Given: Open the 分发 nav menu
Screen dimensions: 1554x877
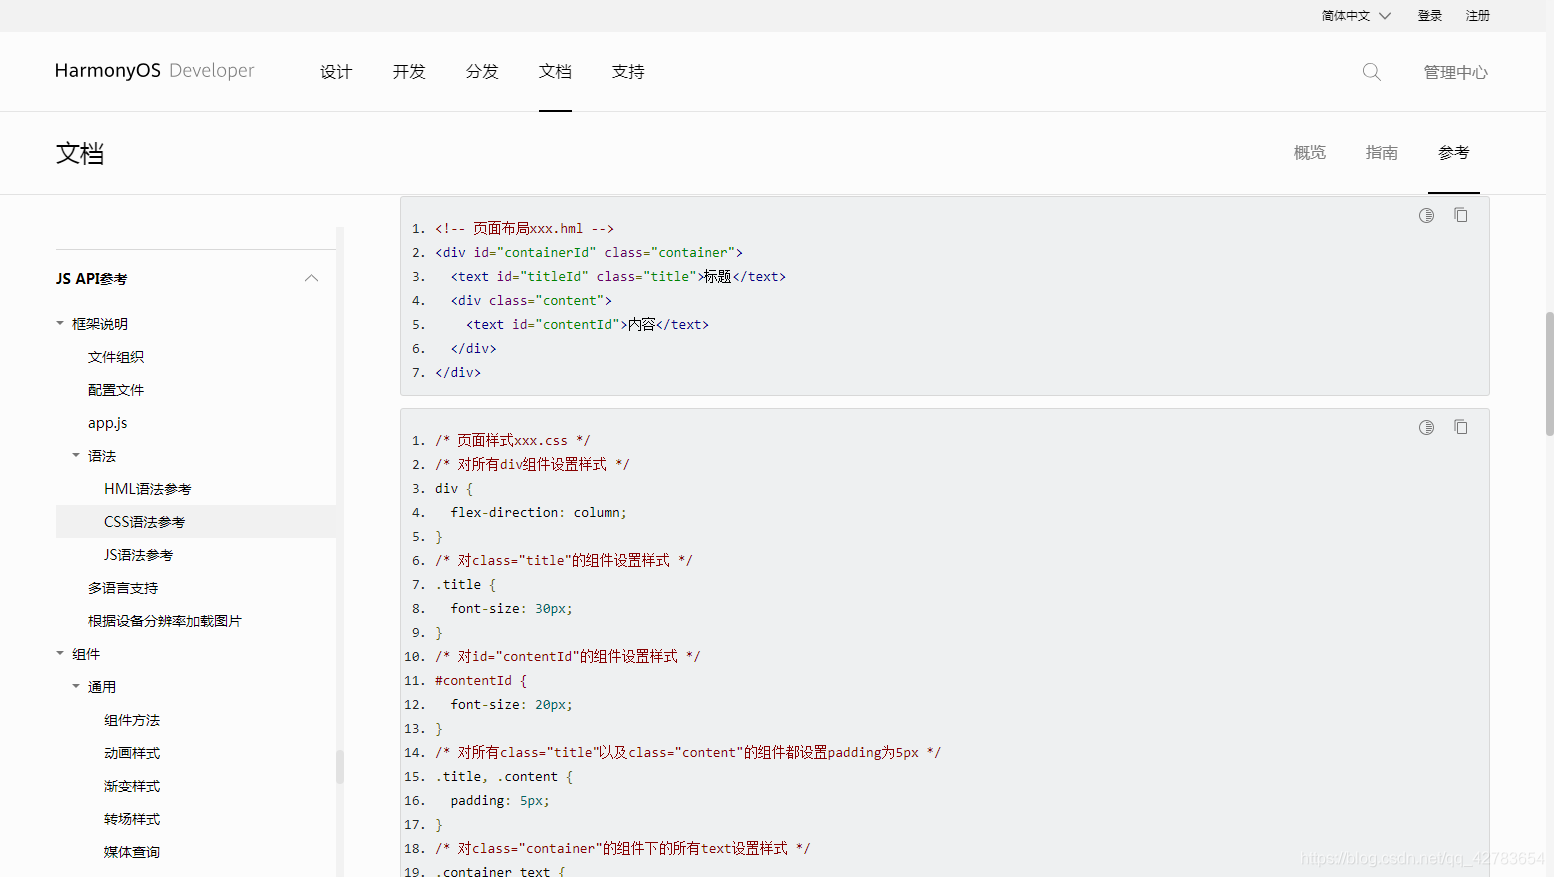Looking at the screenshot, I should (482, 72).
